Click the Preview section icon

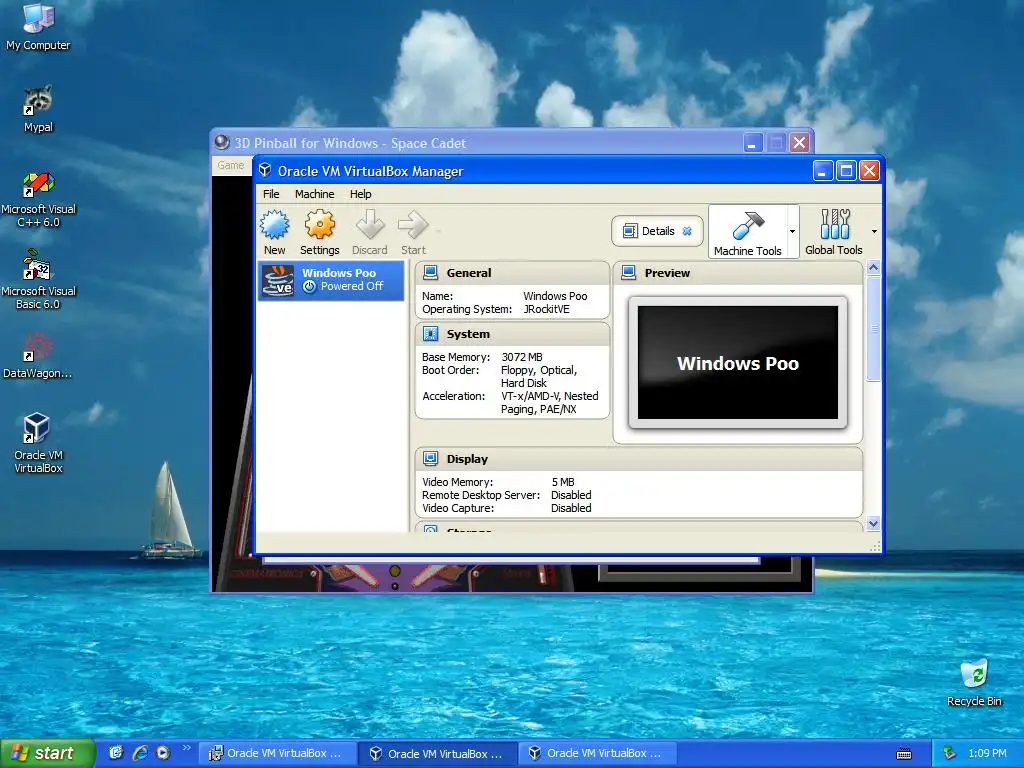coord(628,272)
